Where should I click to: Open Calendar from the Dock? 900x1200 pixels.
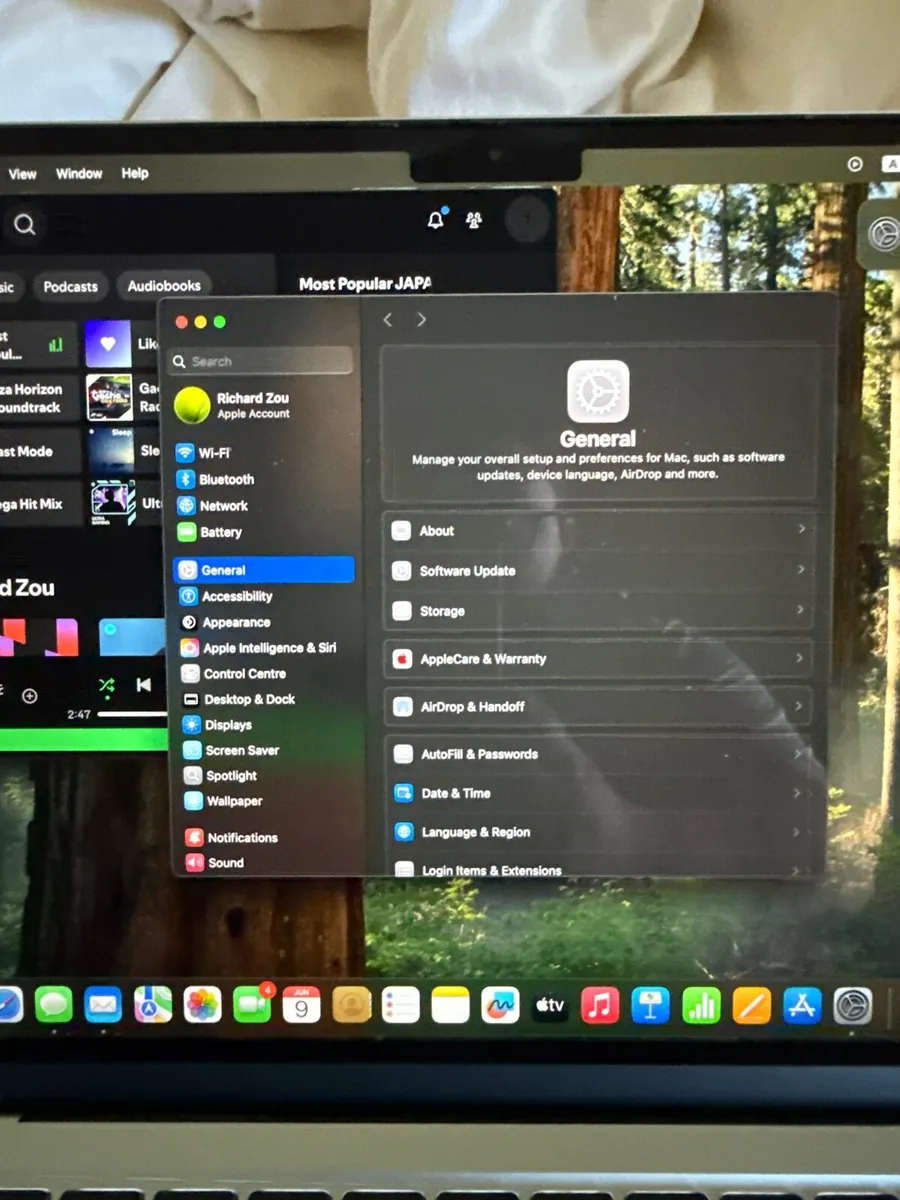(302, 1005)
